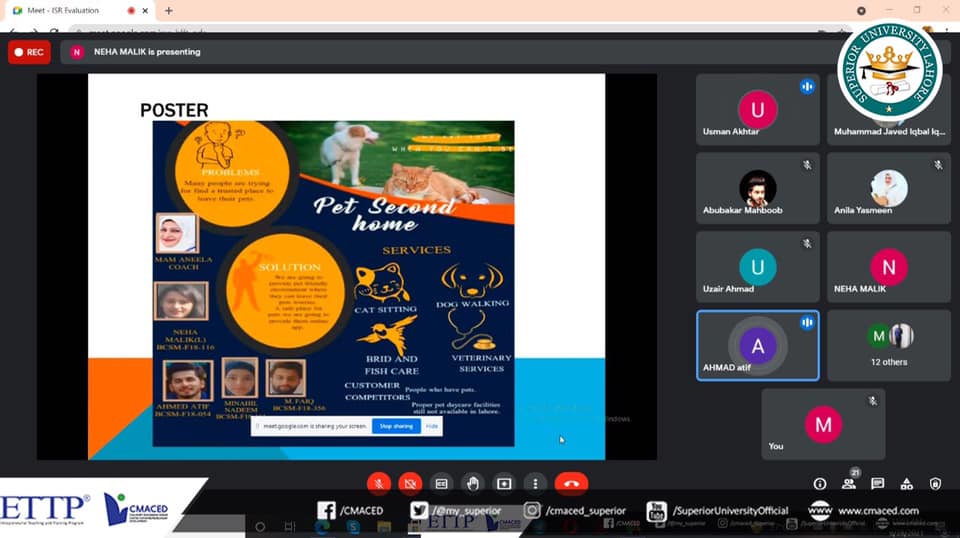Unmute the microphone in the call bar
960x538 pixels.
point(379,483)
